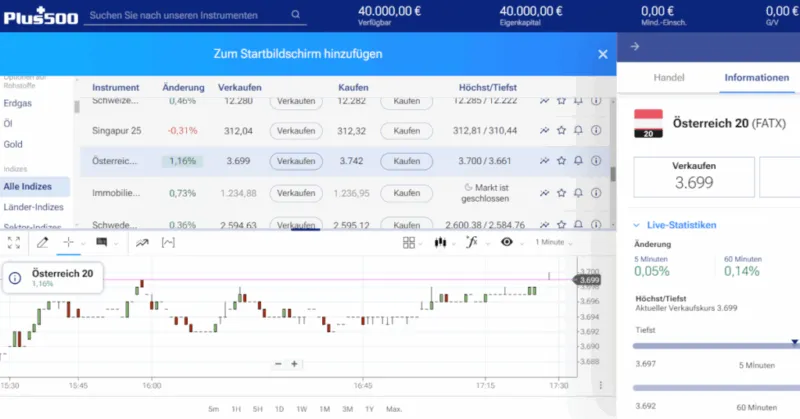Select Länder-Indizes category

(x=34, y=207)
